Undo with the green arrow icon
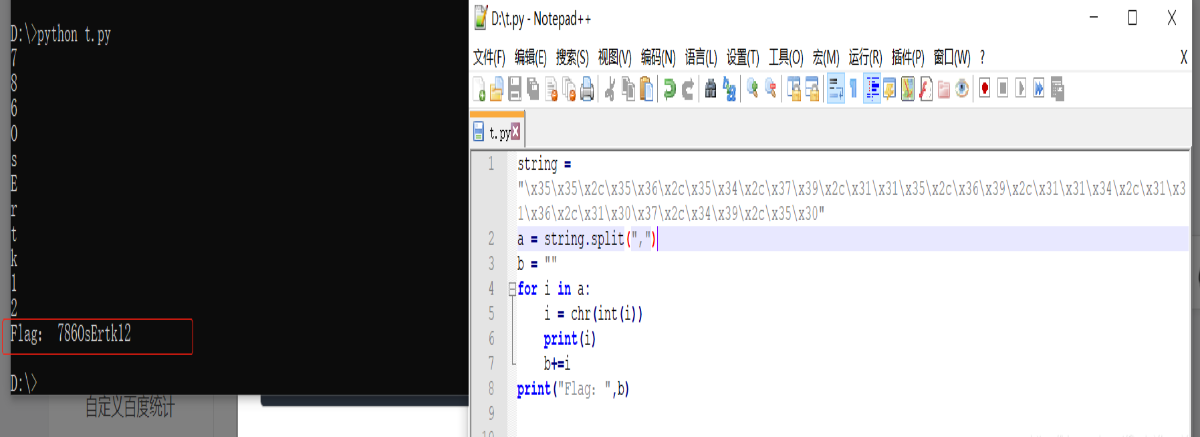Image resolution: width=1200 pixels, height=437 pixels. (669, 89)
